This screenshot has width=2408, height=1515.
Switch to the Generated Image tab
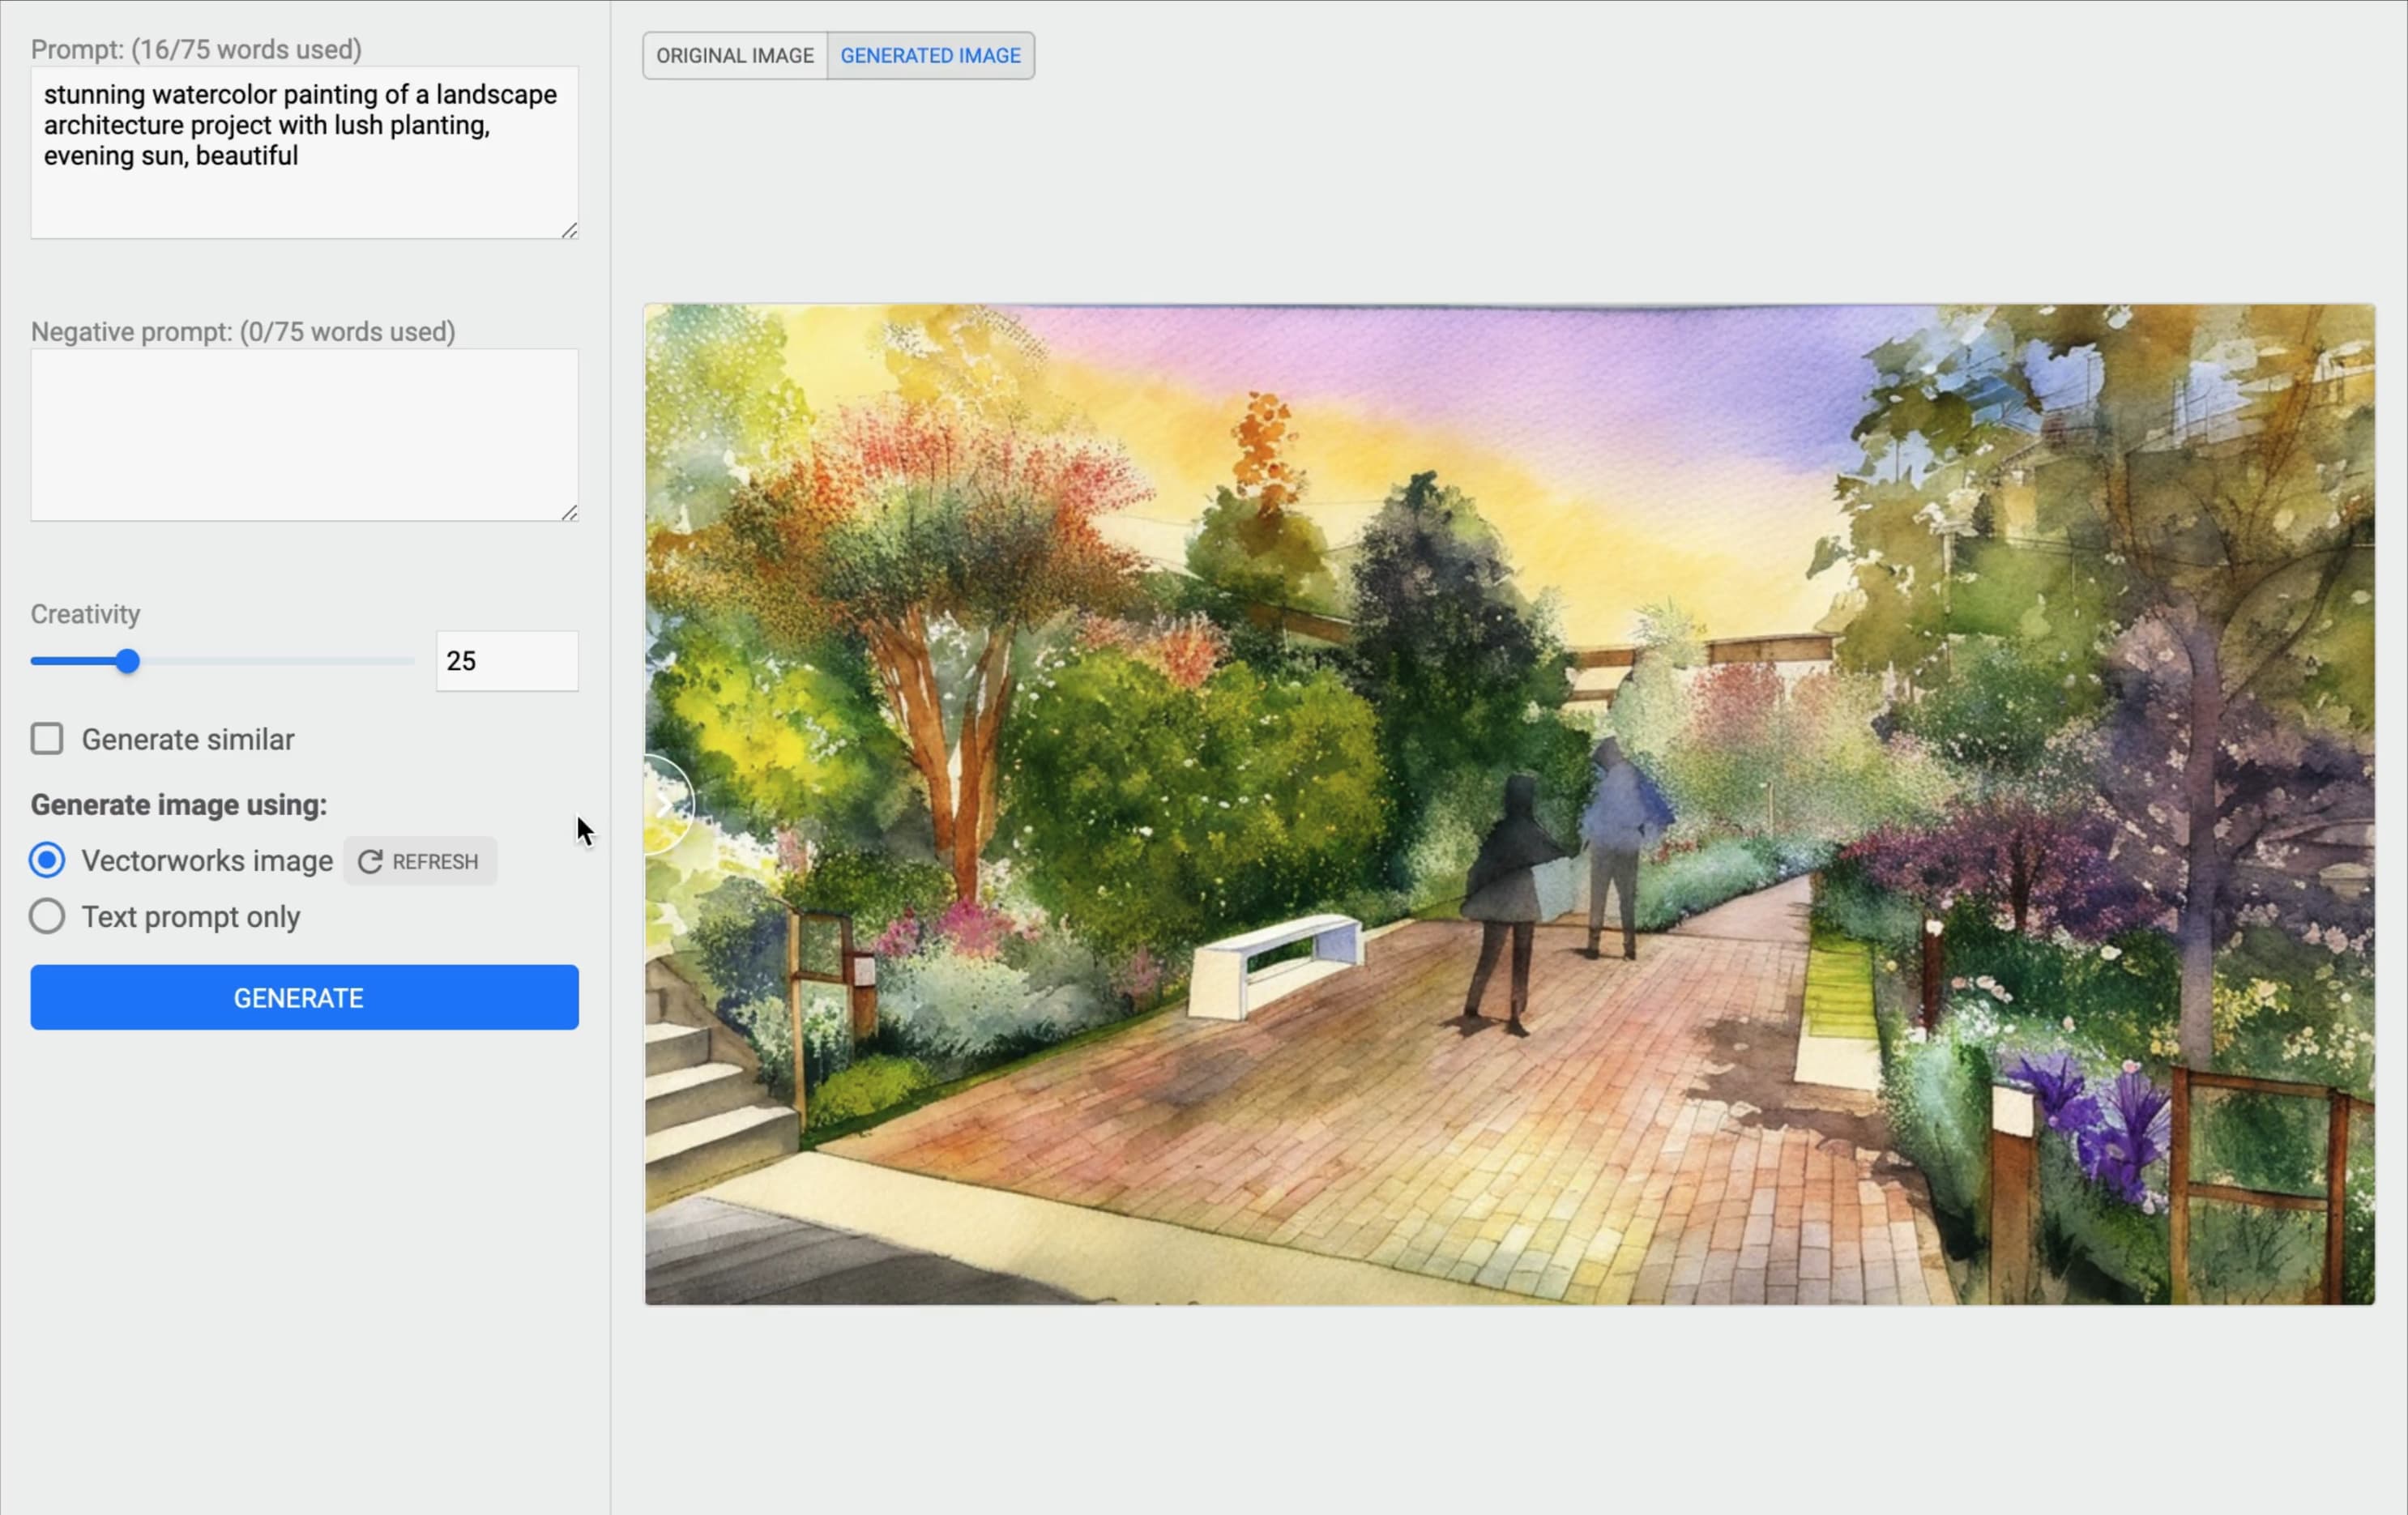(x=930, y=56)
